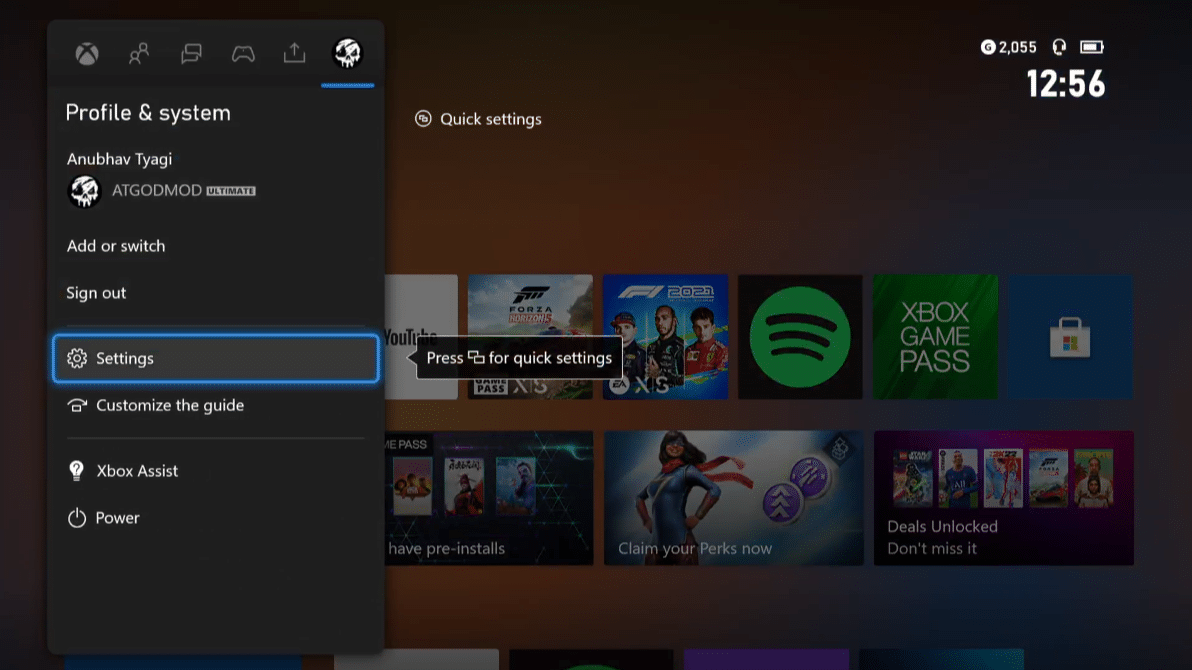Open the Capture & share tab icon

click(294, 52)
